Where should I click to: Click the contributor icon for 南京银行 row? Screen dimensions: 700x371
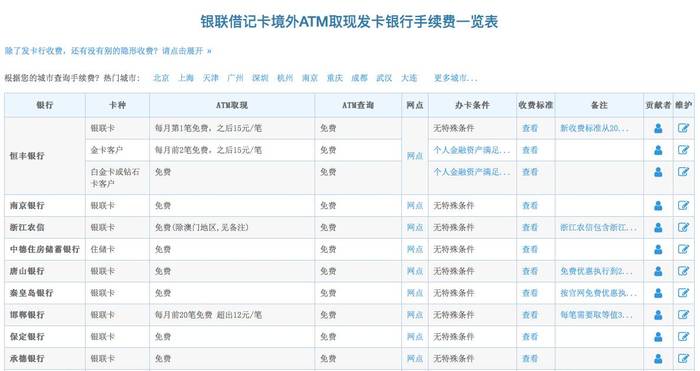pyautogui.click(x=658, y=206)
